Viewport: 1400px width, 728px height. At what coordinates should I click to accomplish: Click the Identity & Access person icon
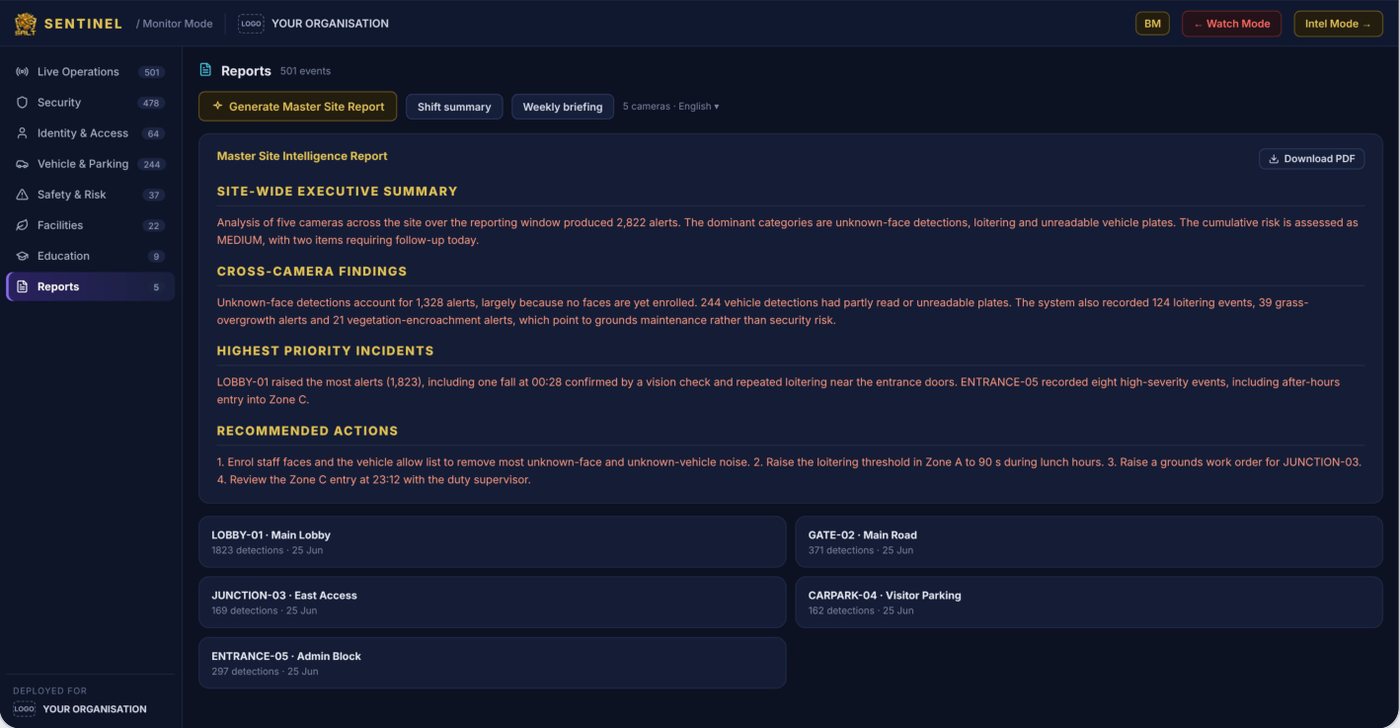22,133
